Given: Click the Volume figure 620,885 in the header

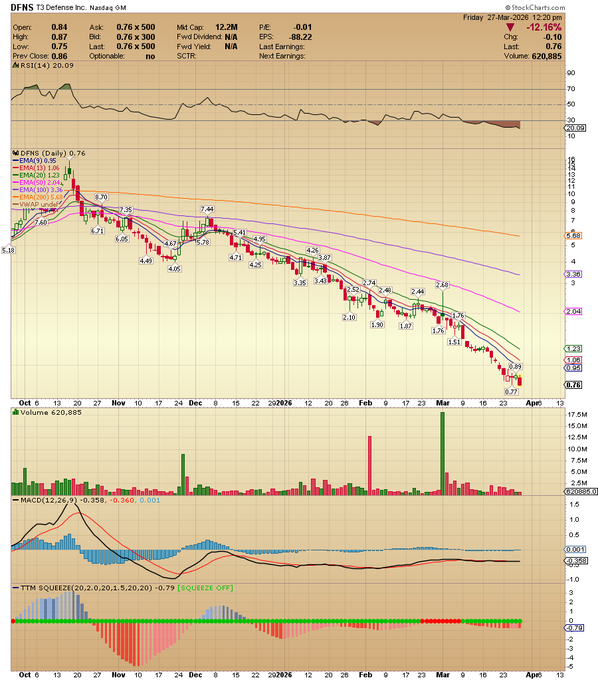Looking at the screenshot, I should (546, 56).
